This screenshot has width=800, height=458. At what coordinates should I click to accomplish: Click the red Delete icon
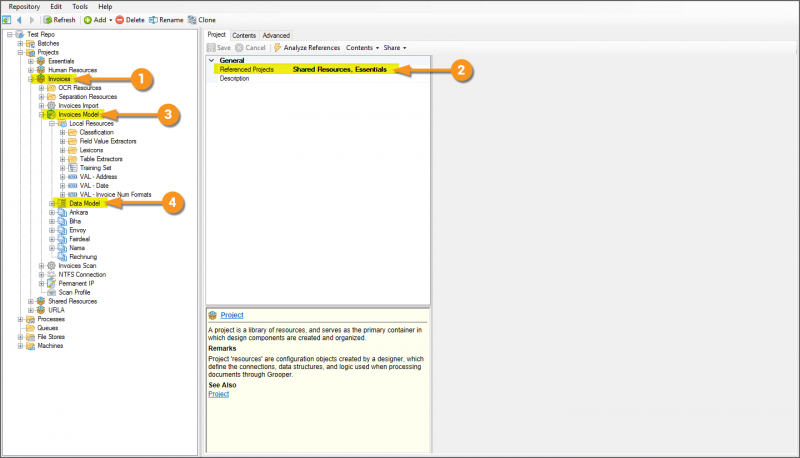coord(119,20)
